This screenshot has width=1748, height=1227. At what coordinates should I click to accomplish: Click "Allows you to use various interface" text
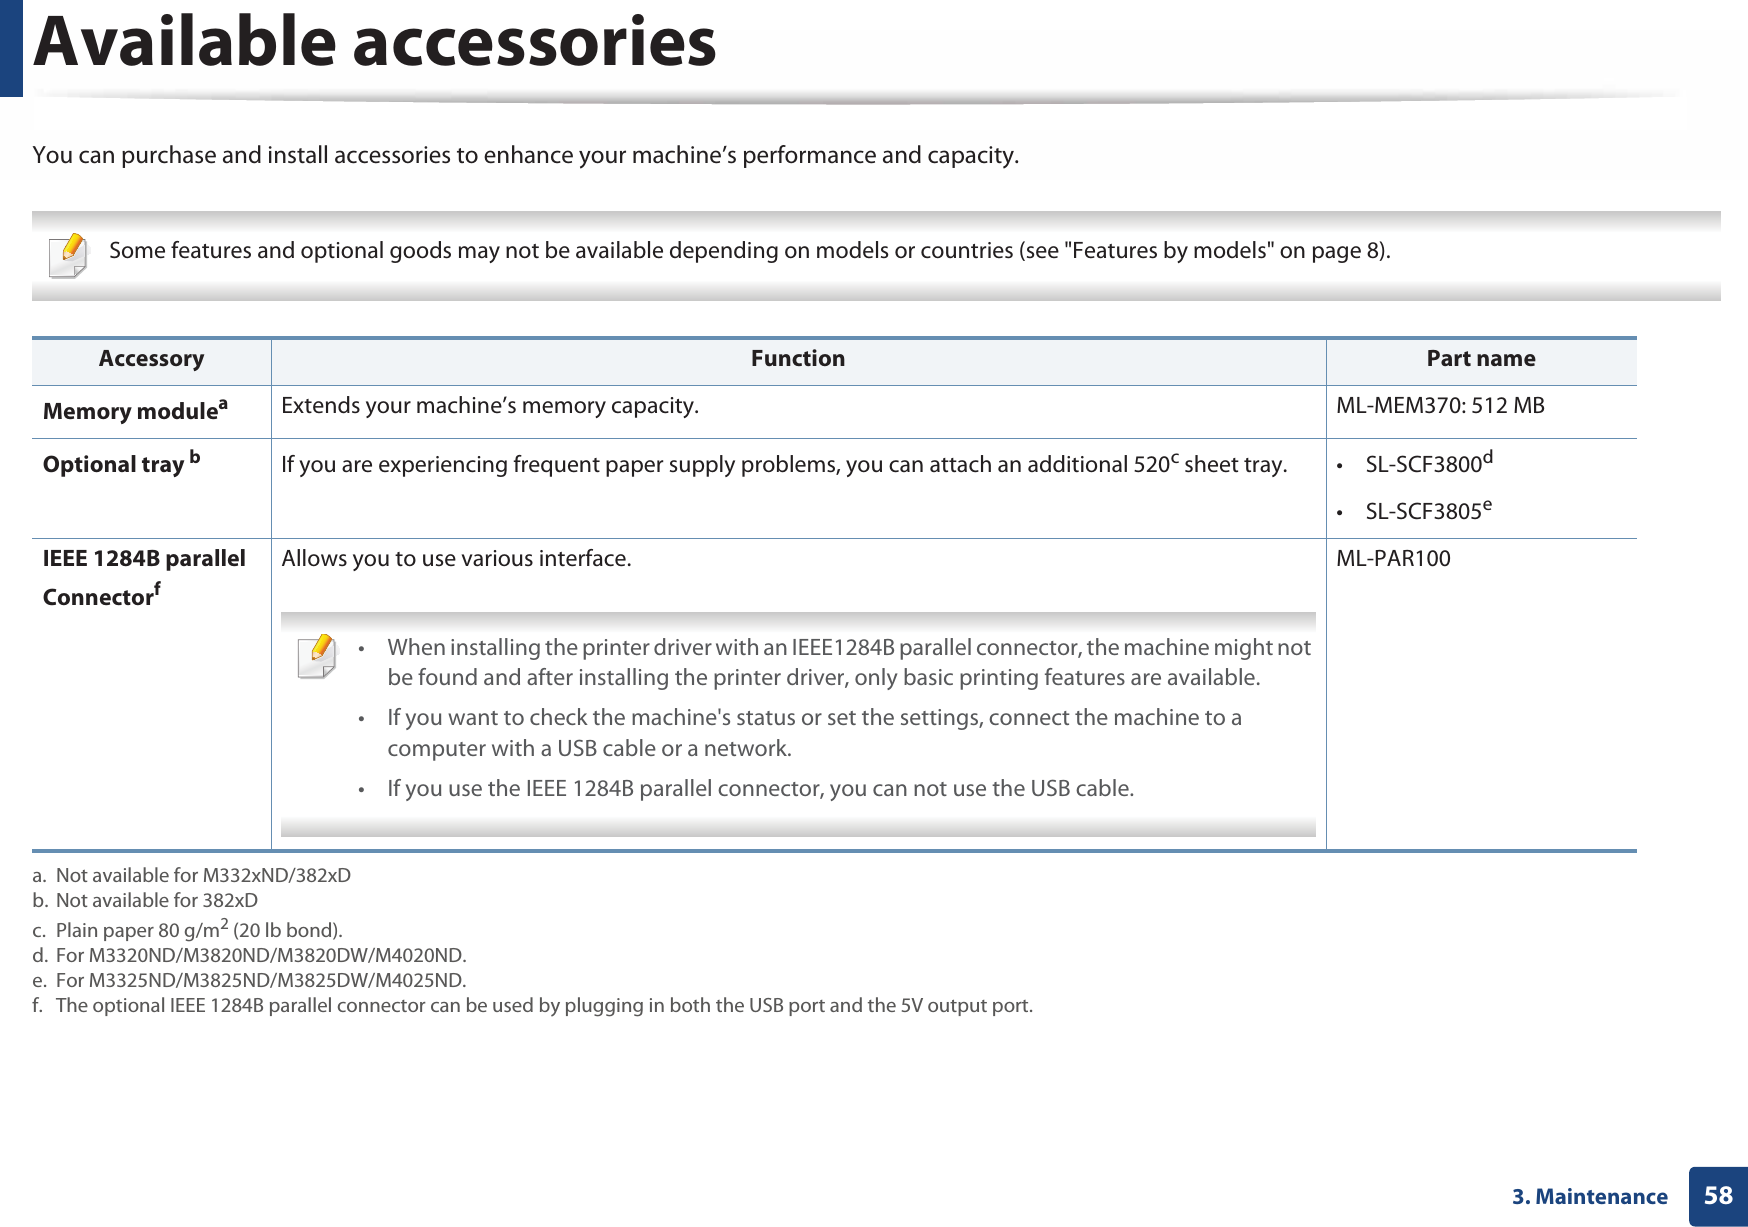(x=456, y=559)
